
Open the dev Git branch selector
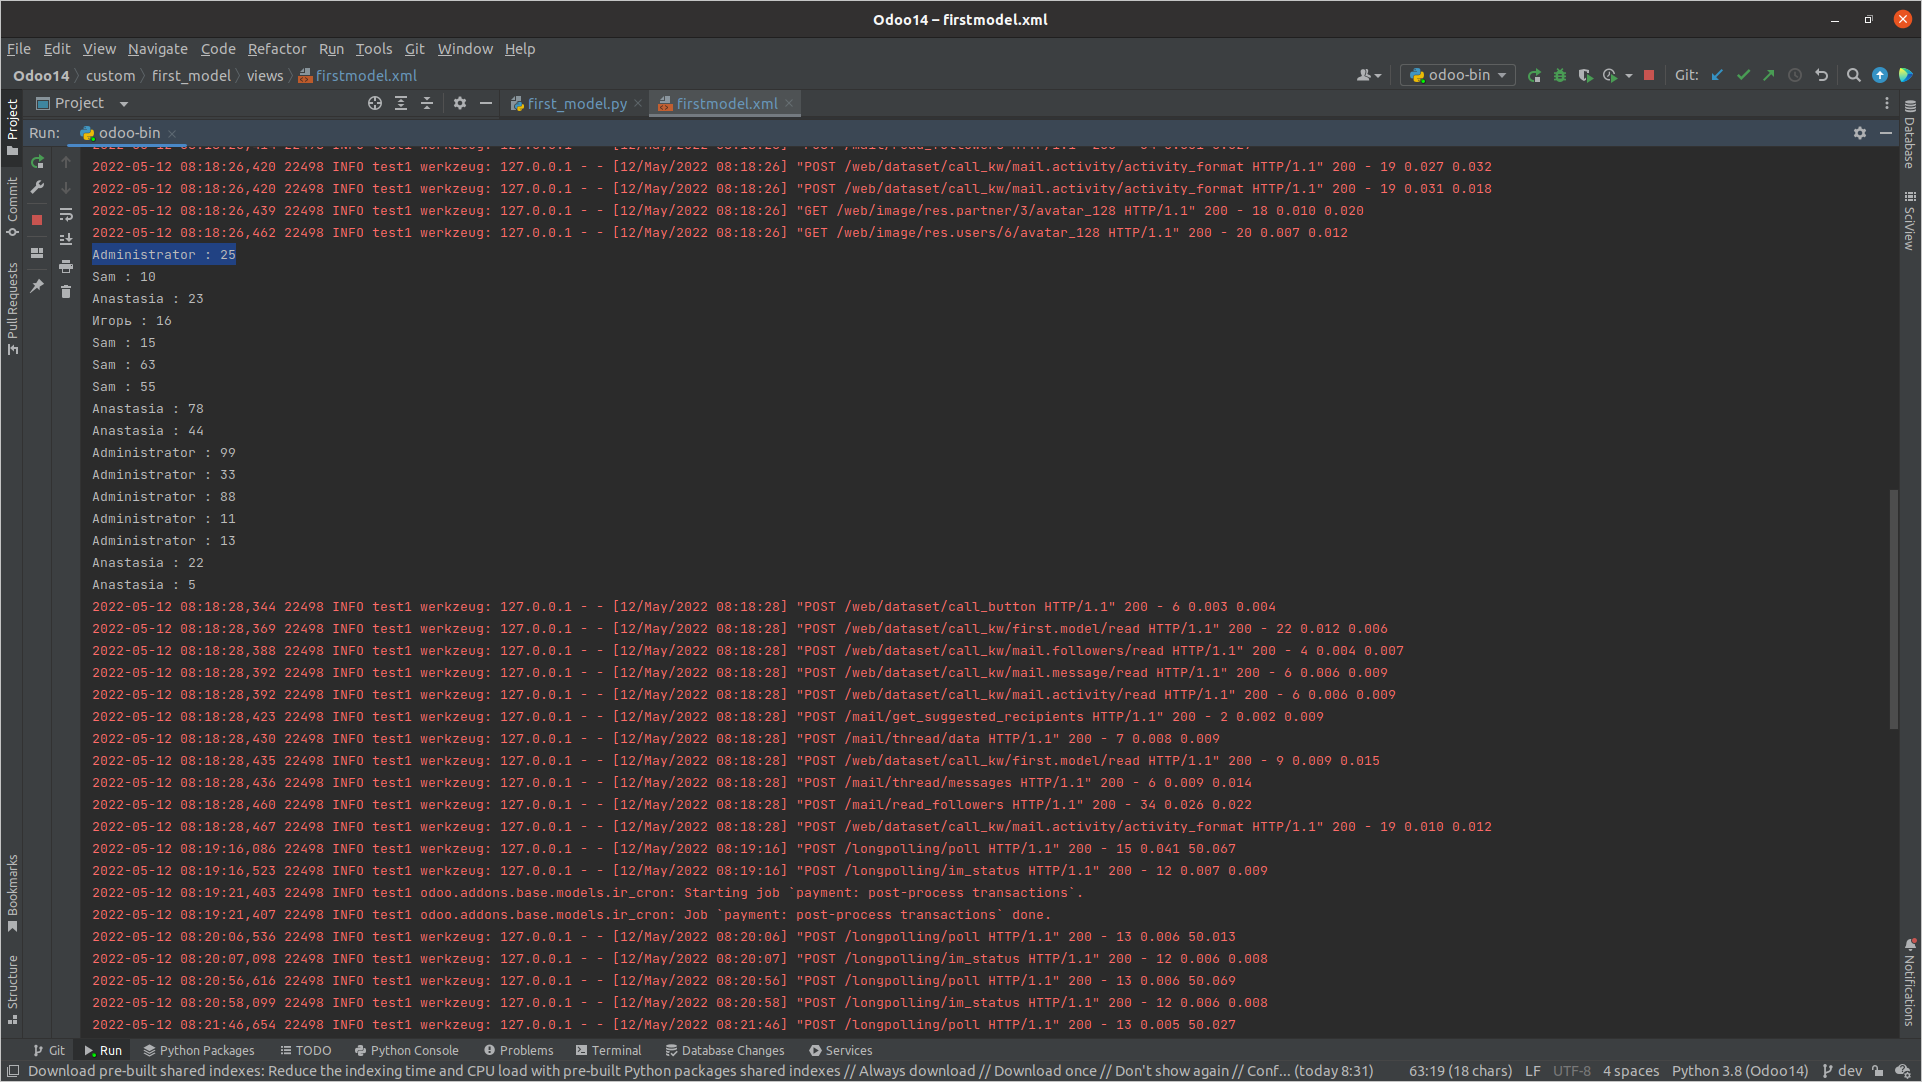tap(1842, 1071)
